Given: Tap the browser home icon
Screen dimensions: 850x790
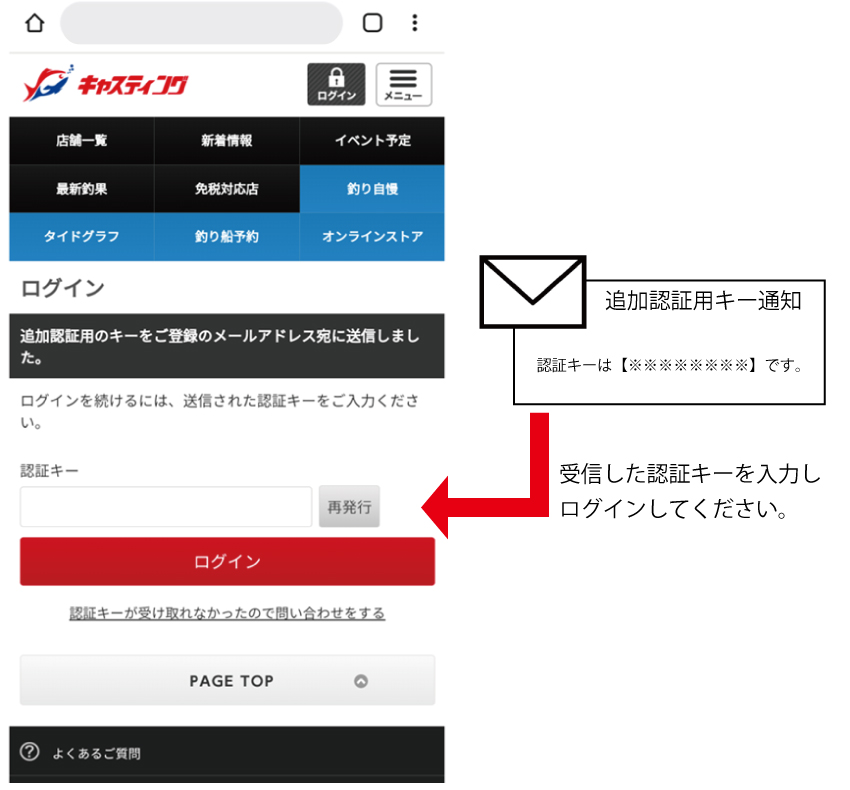Looking at the screenshot, I should (35, 23).
